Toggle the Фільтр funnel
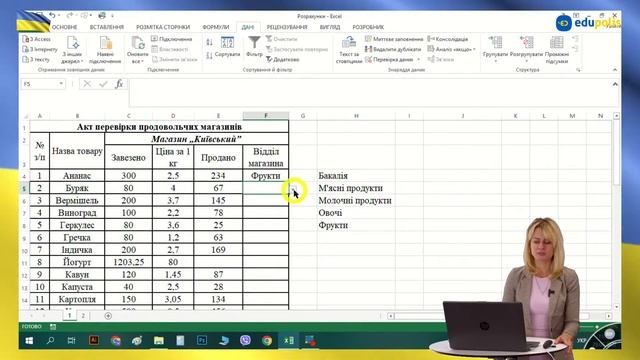This screenshot has height=360, width=640. click(x=254, y=47)
